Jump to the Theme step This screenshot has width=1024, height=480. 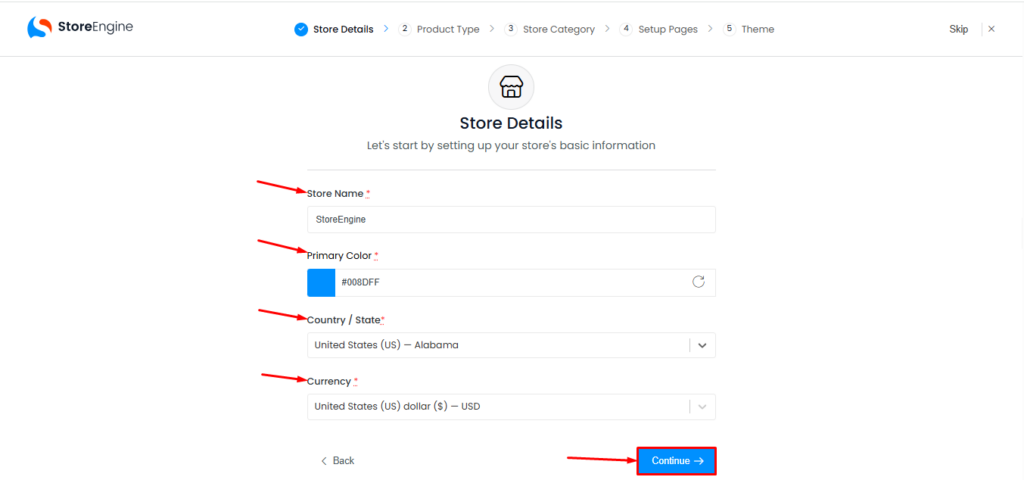point(758,29)
